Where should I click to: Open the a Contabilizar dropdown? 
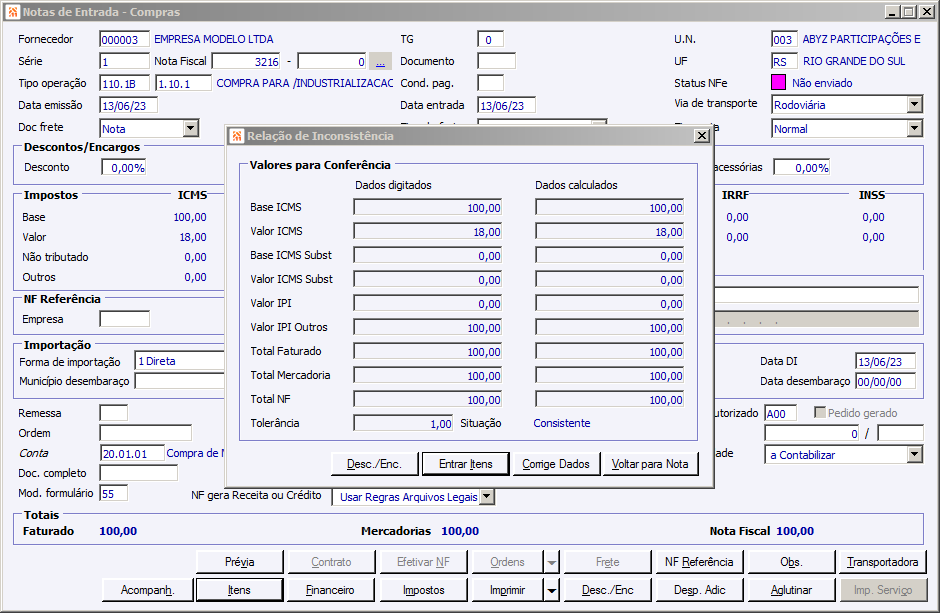pyautogui.click(x=914, y=455)
